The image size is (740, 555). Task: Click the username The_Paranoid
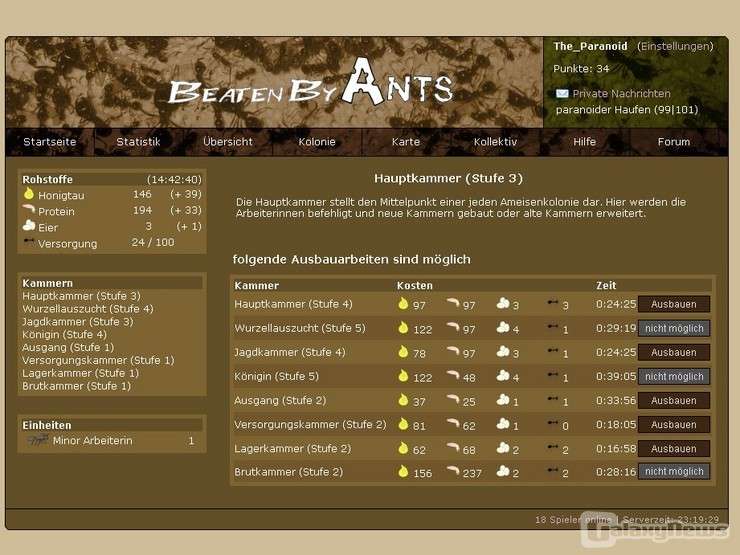coord(590,46)
